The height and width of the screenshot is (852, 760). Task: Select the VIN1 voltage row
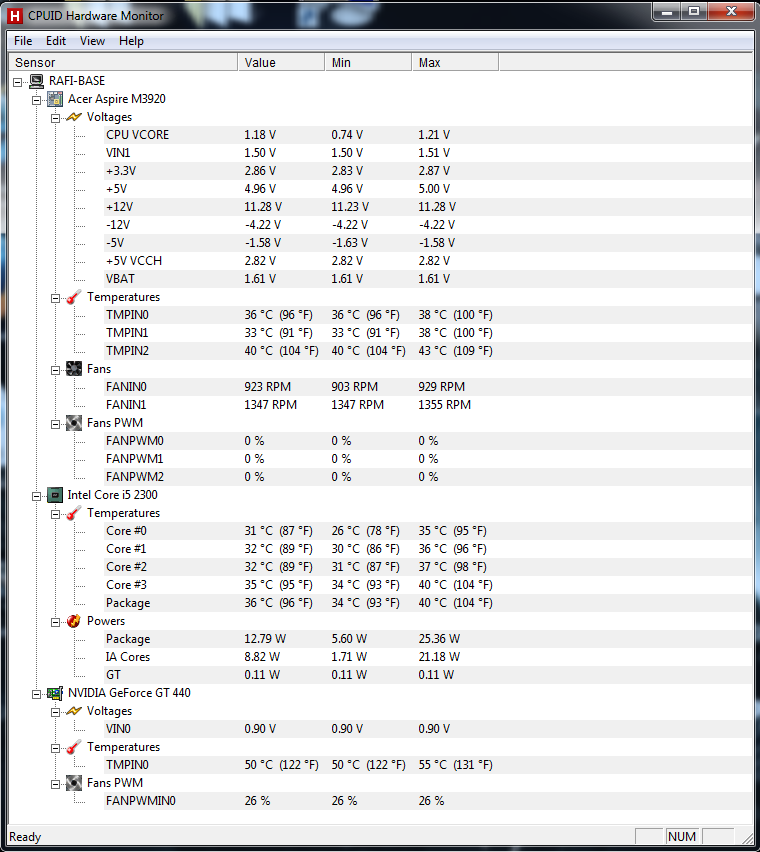pyautogui.click(x=428, y=153)
